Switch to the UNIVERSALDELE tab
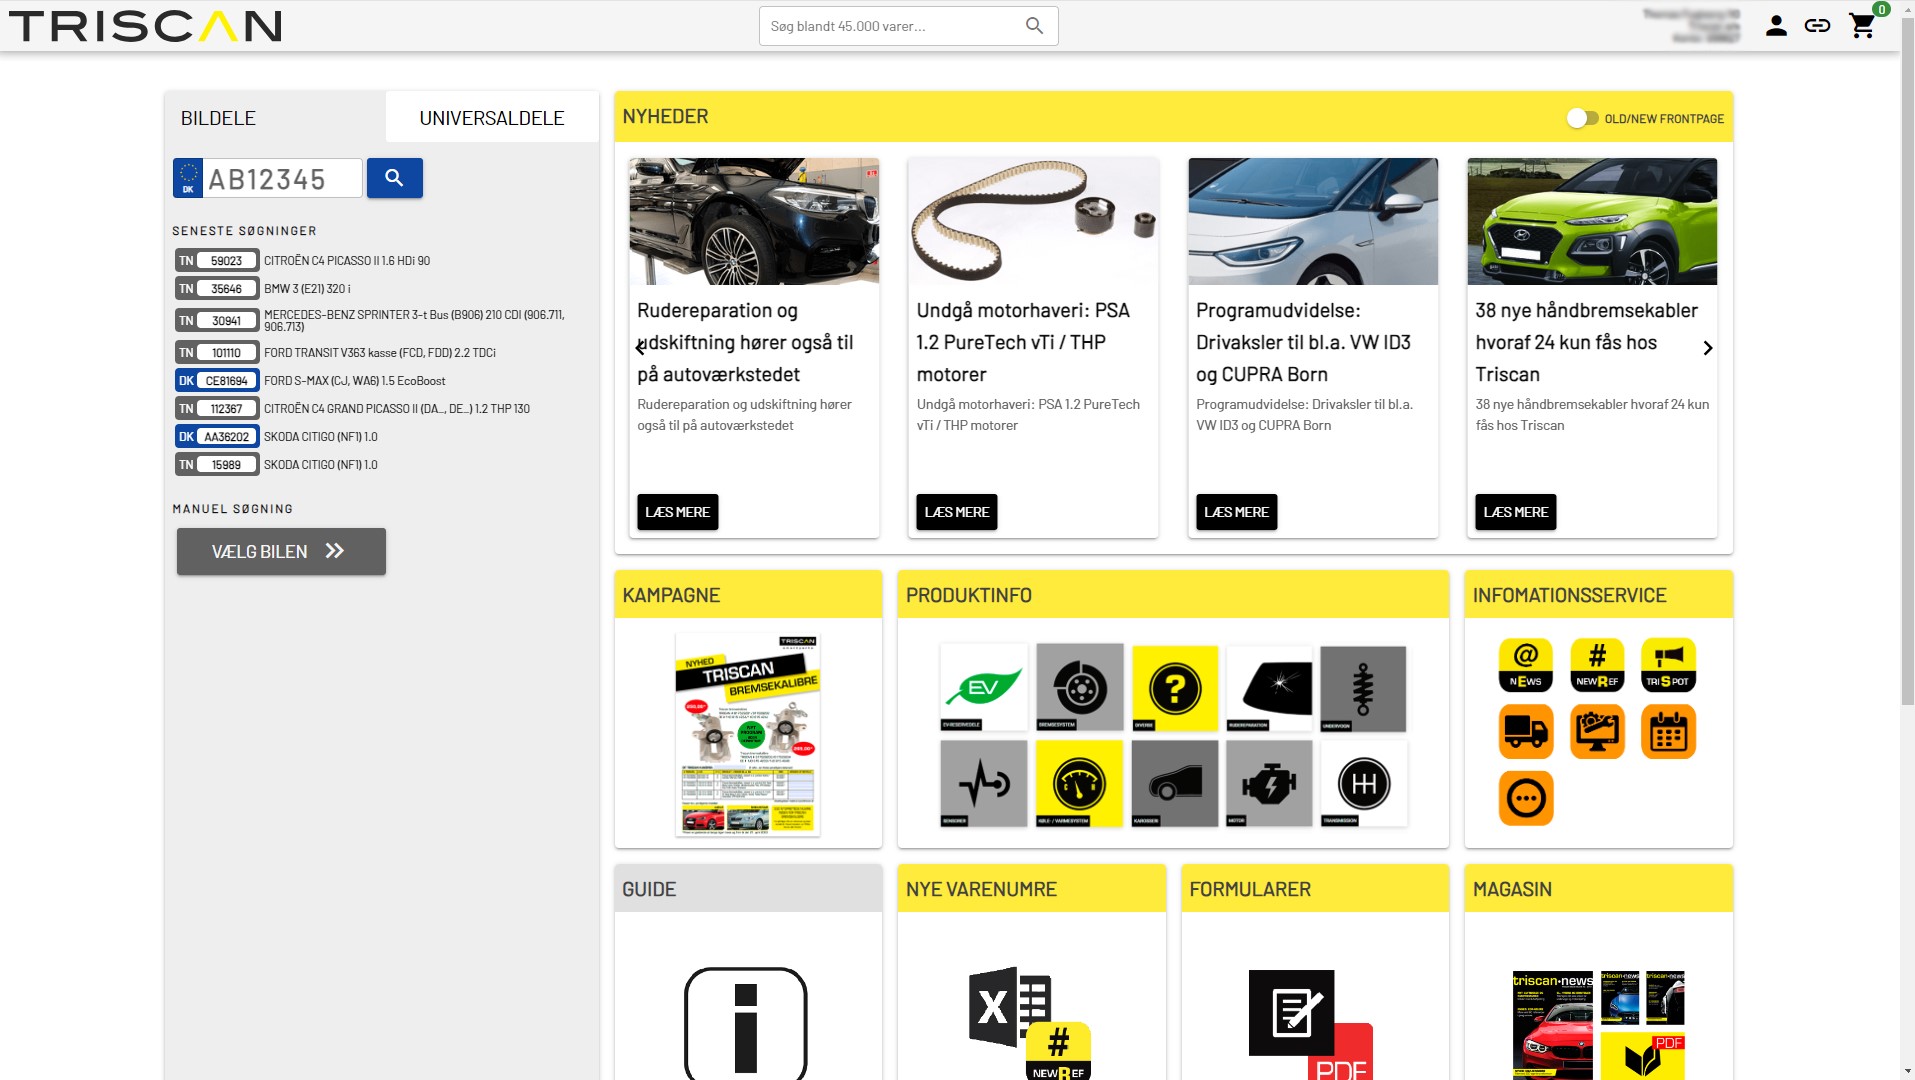This screenshot has height=1080, width=1915. [492, 117]
